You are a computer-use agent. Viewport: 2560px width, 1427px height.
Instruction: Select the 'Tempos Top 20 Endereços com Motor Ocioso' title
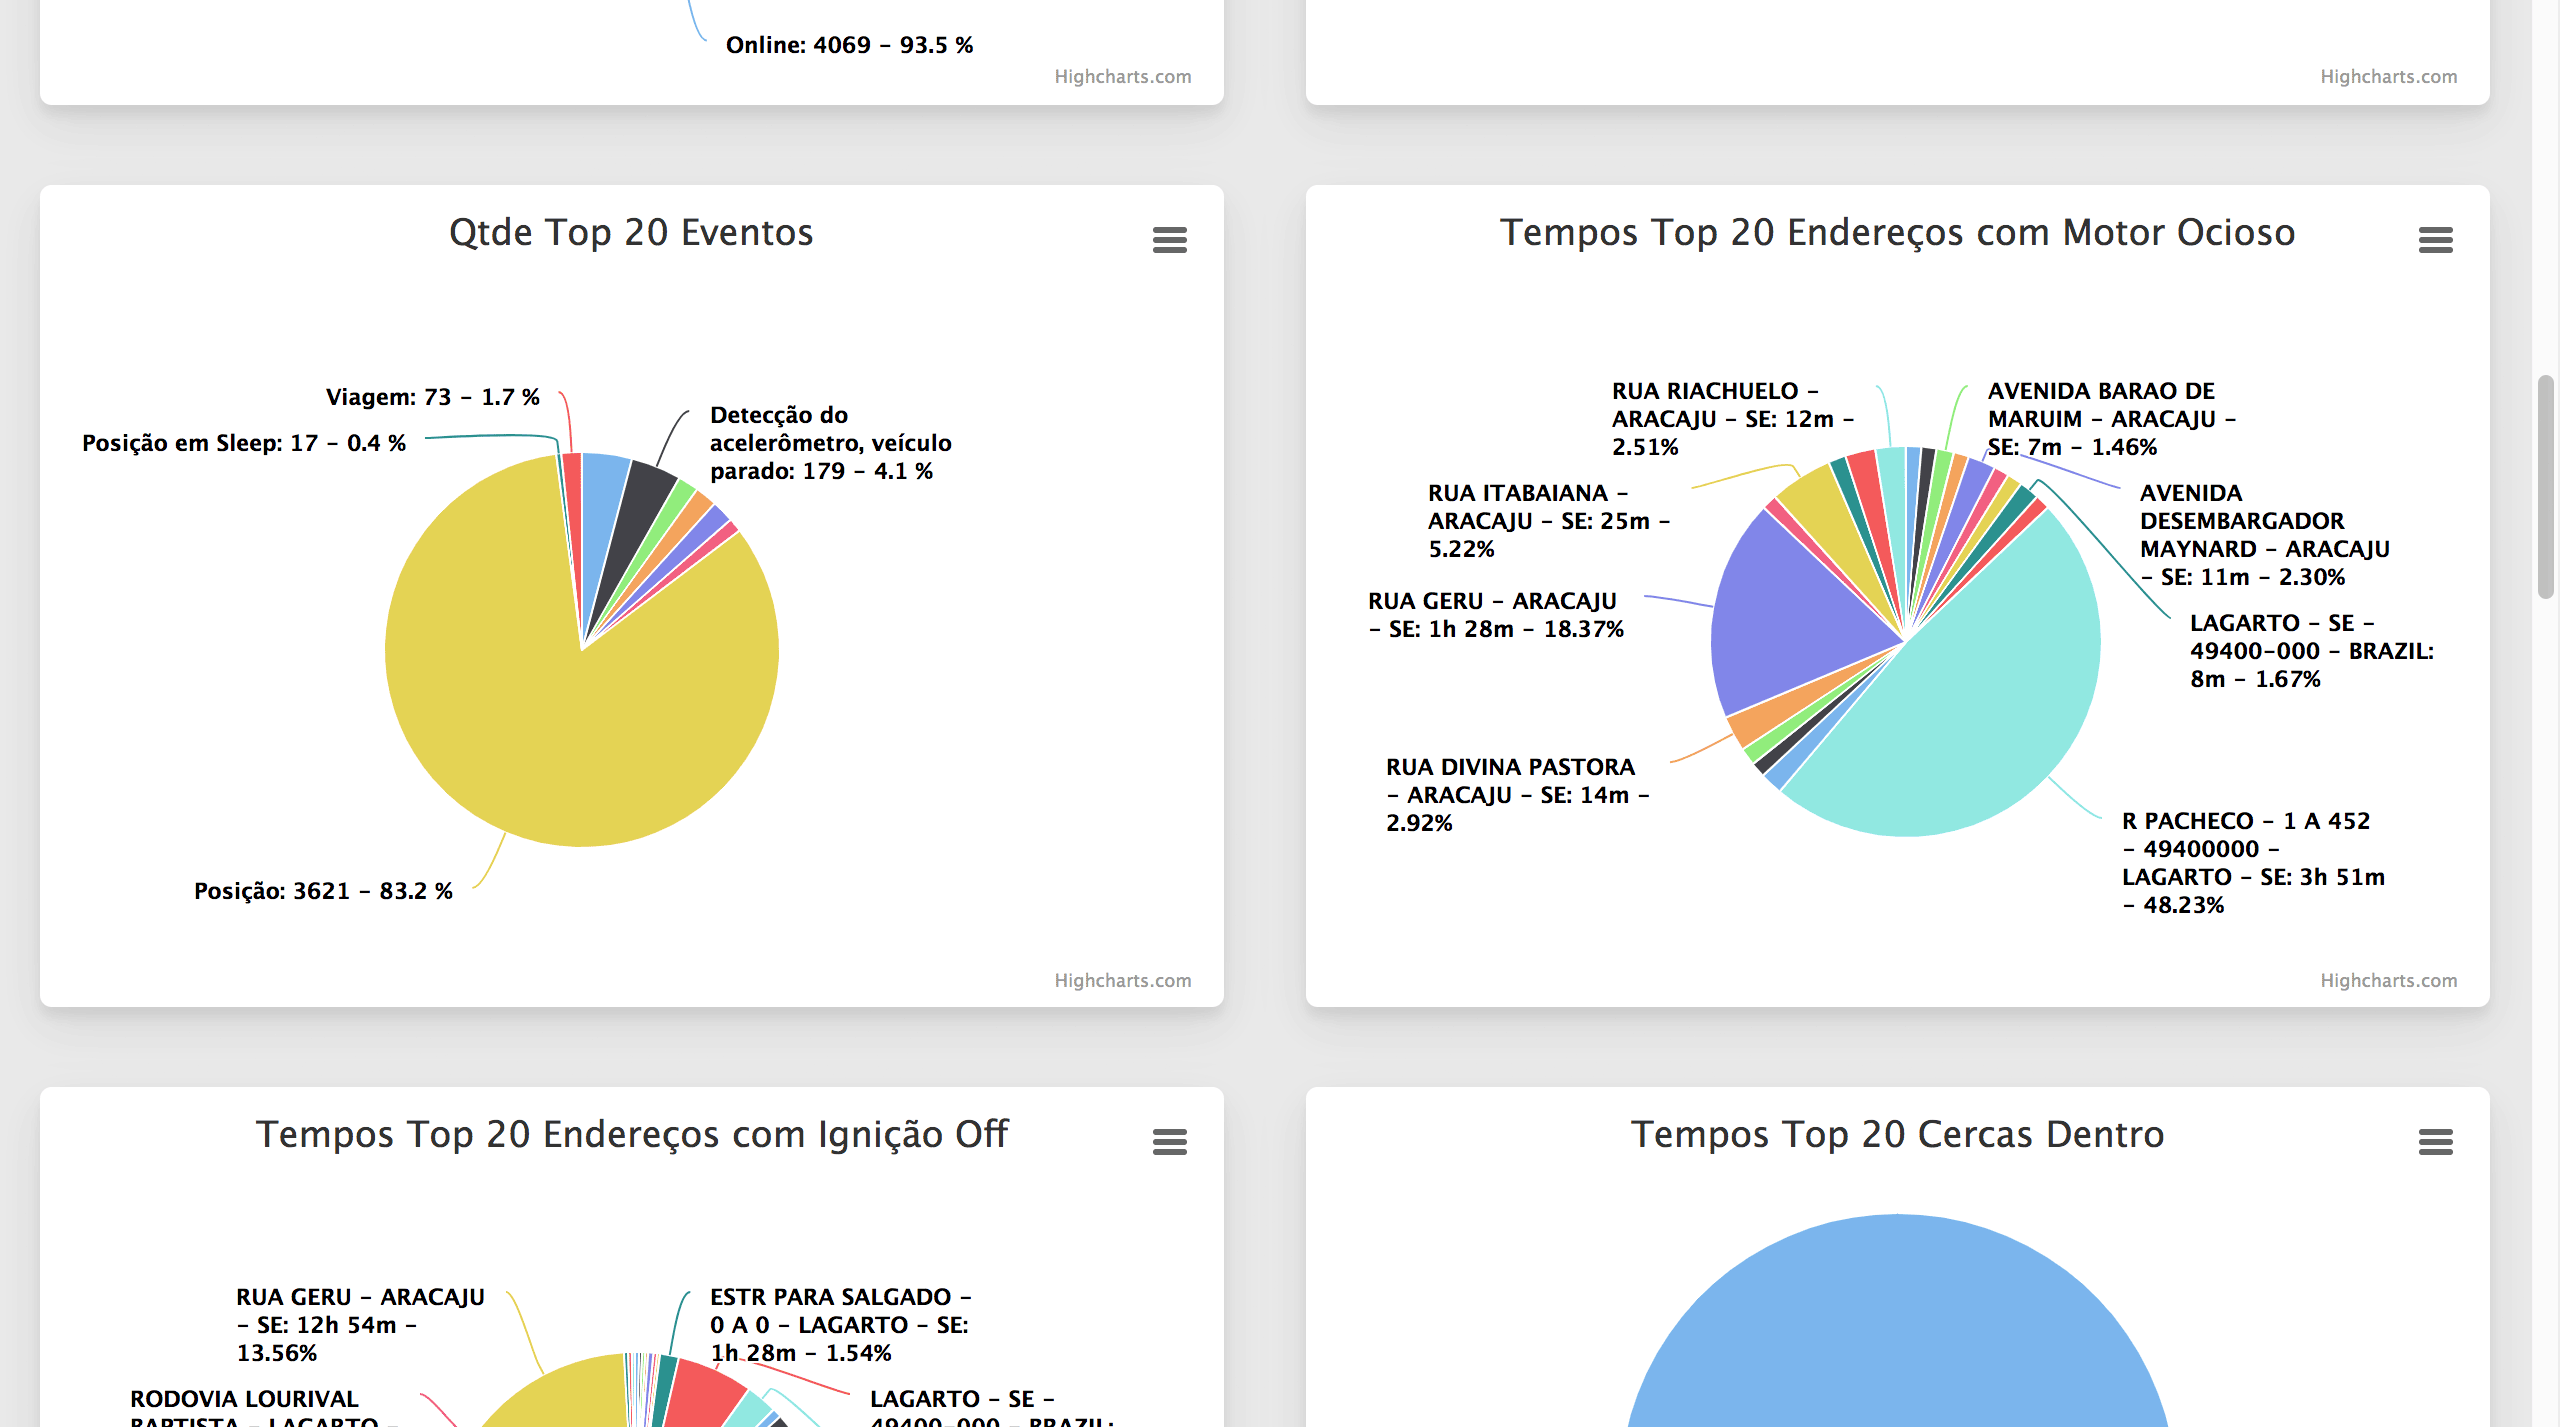pos(1897,233)
